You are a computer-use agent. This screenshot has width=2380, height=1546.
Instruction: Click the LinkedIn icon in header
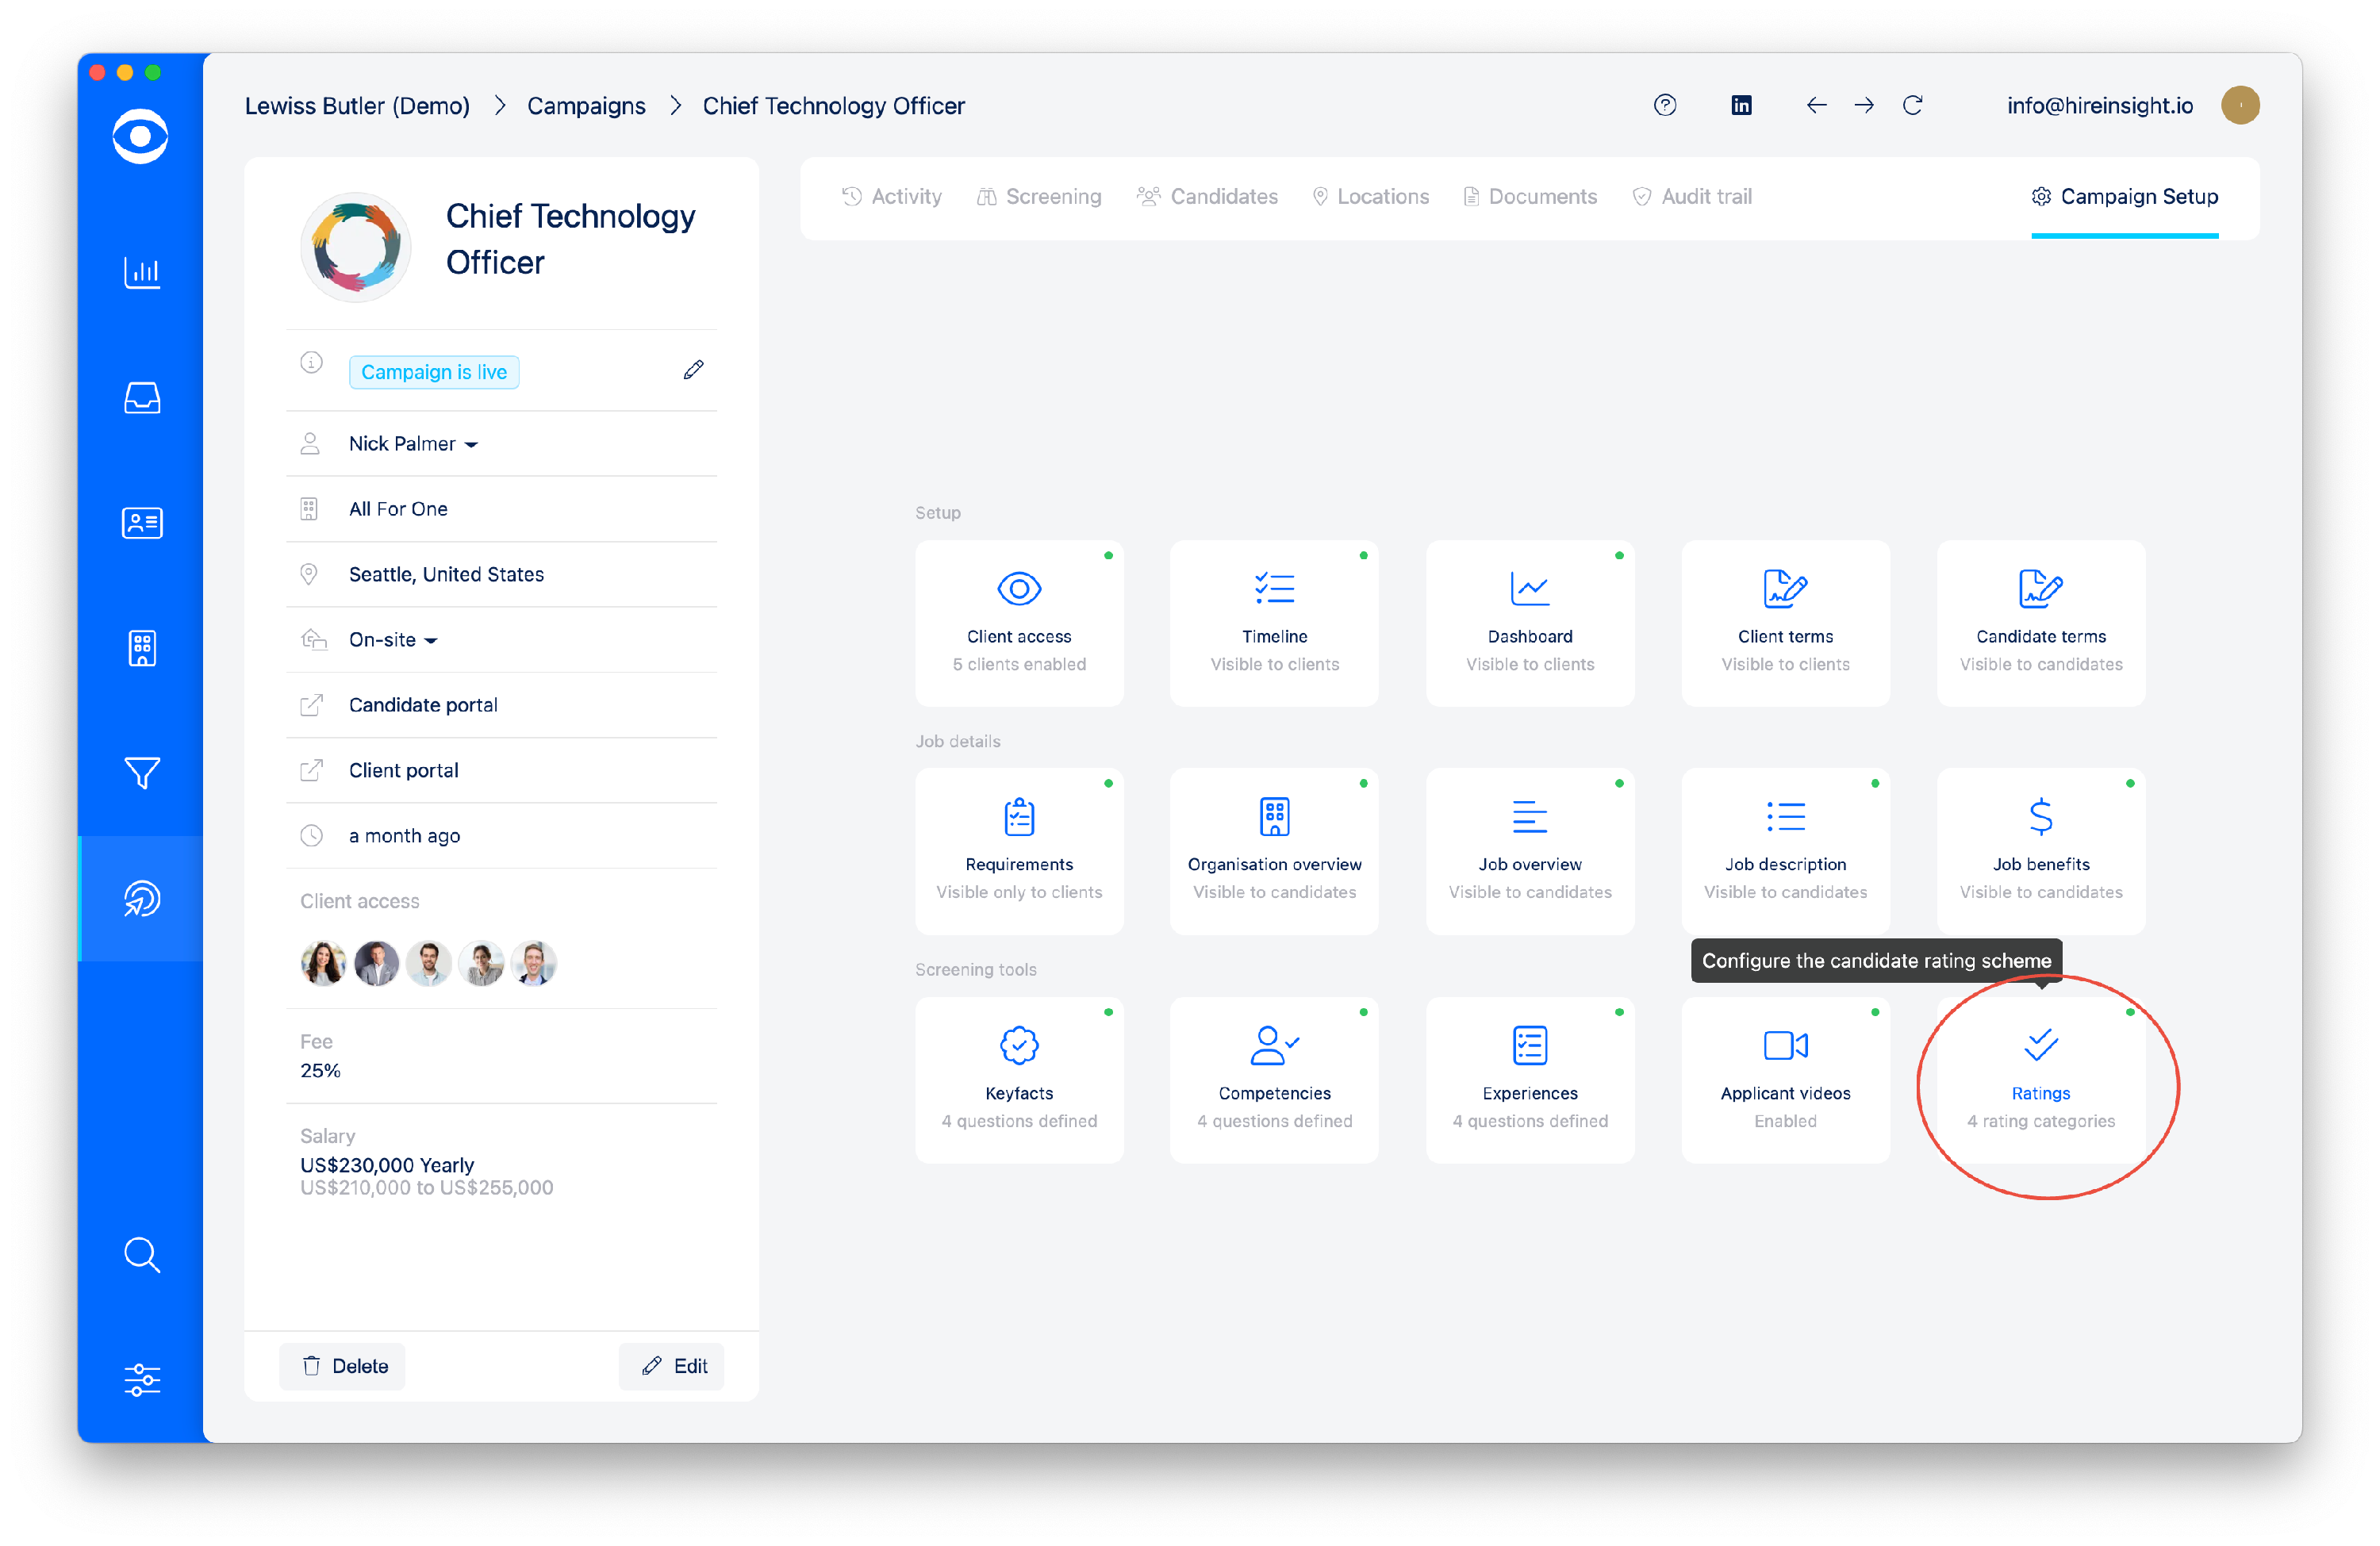click(x=1741, y=105)
